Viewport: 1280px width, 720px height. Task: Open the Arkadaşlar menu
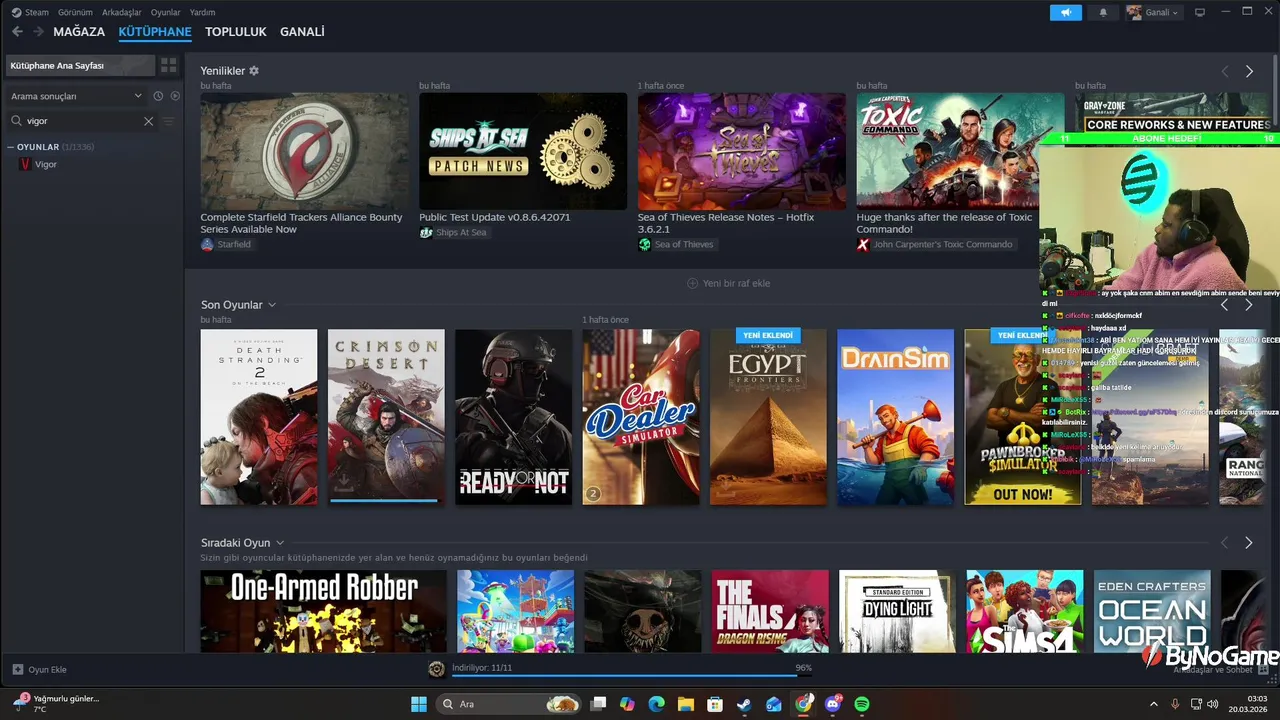(x=122, y=12)
